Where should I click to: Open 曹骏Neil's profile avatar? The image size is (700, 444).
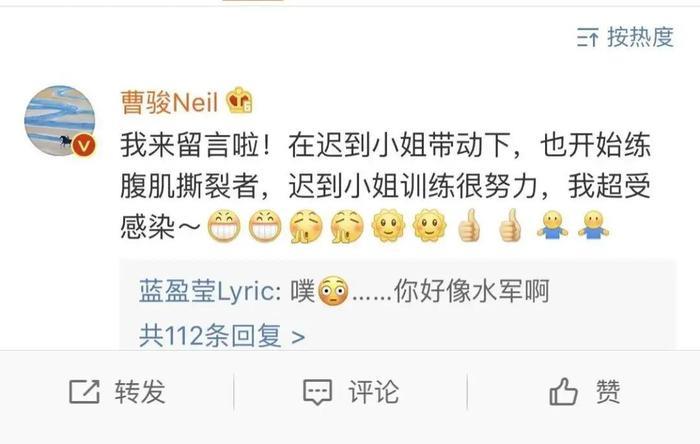pos(60,120)
